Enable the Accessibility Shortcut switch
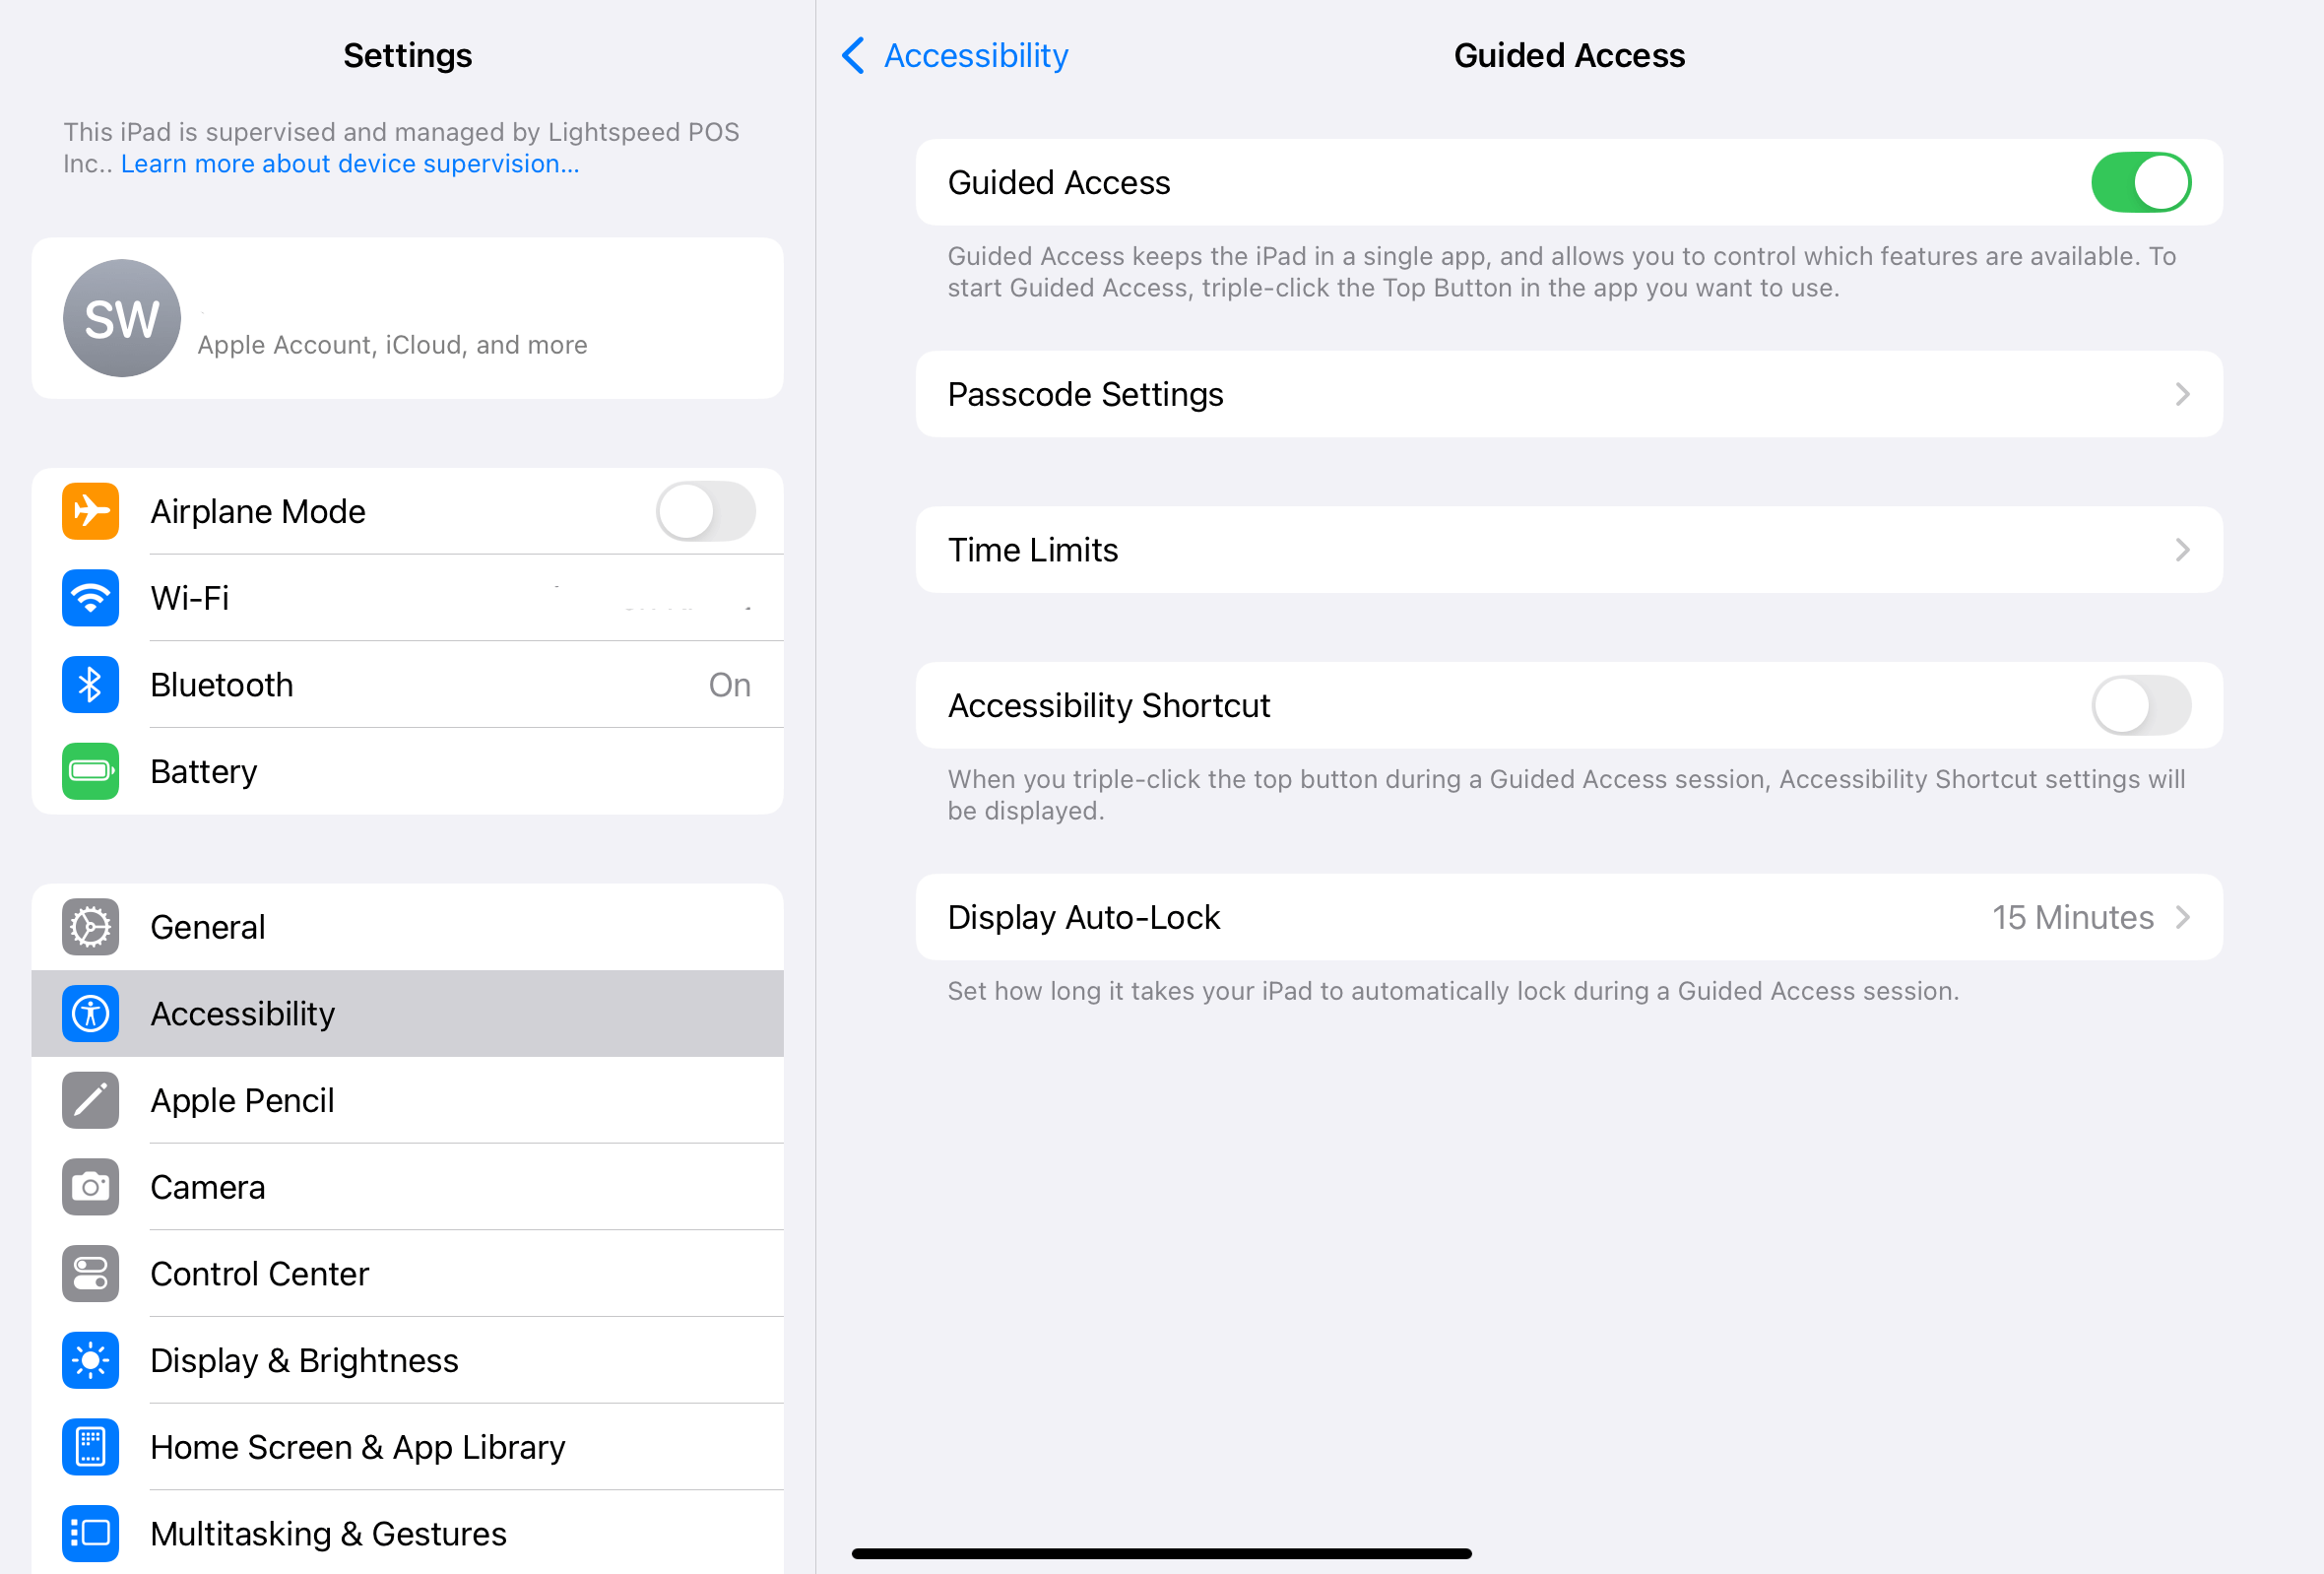The width and height of the screenshot is (2324, 1574). [x=2140, y=706]
